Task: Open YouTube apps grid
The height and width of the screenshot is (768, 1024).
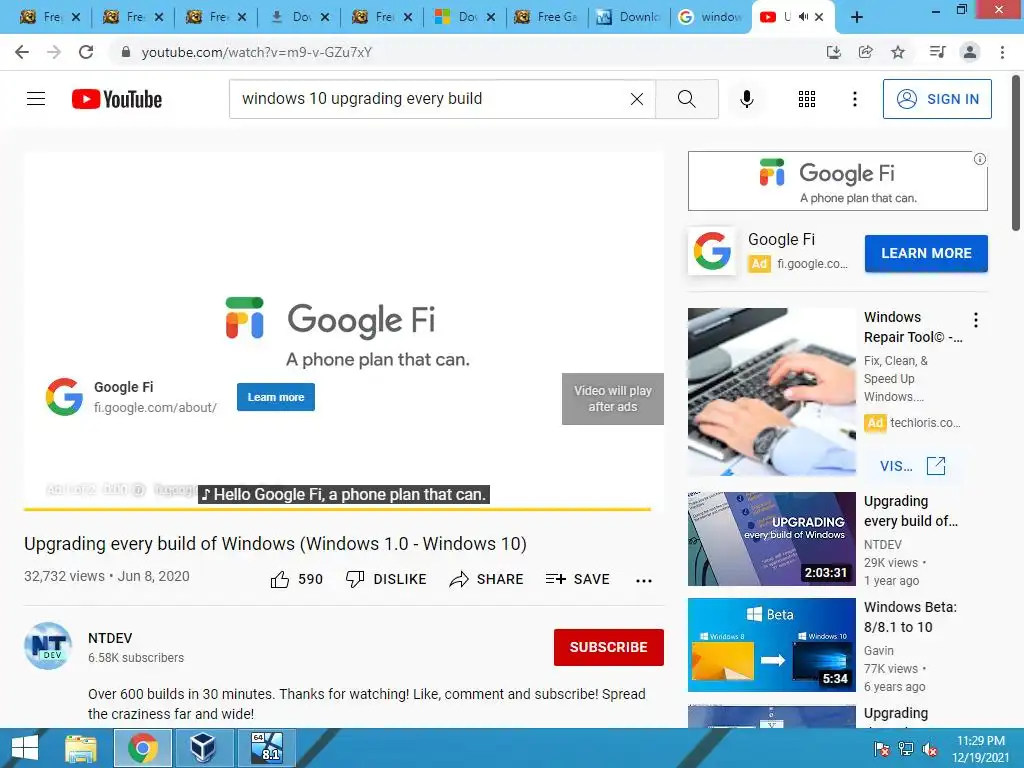Action: point(807,99)
